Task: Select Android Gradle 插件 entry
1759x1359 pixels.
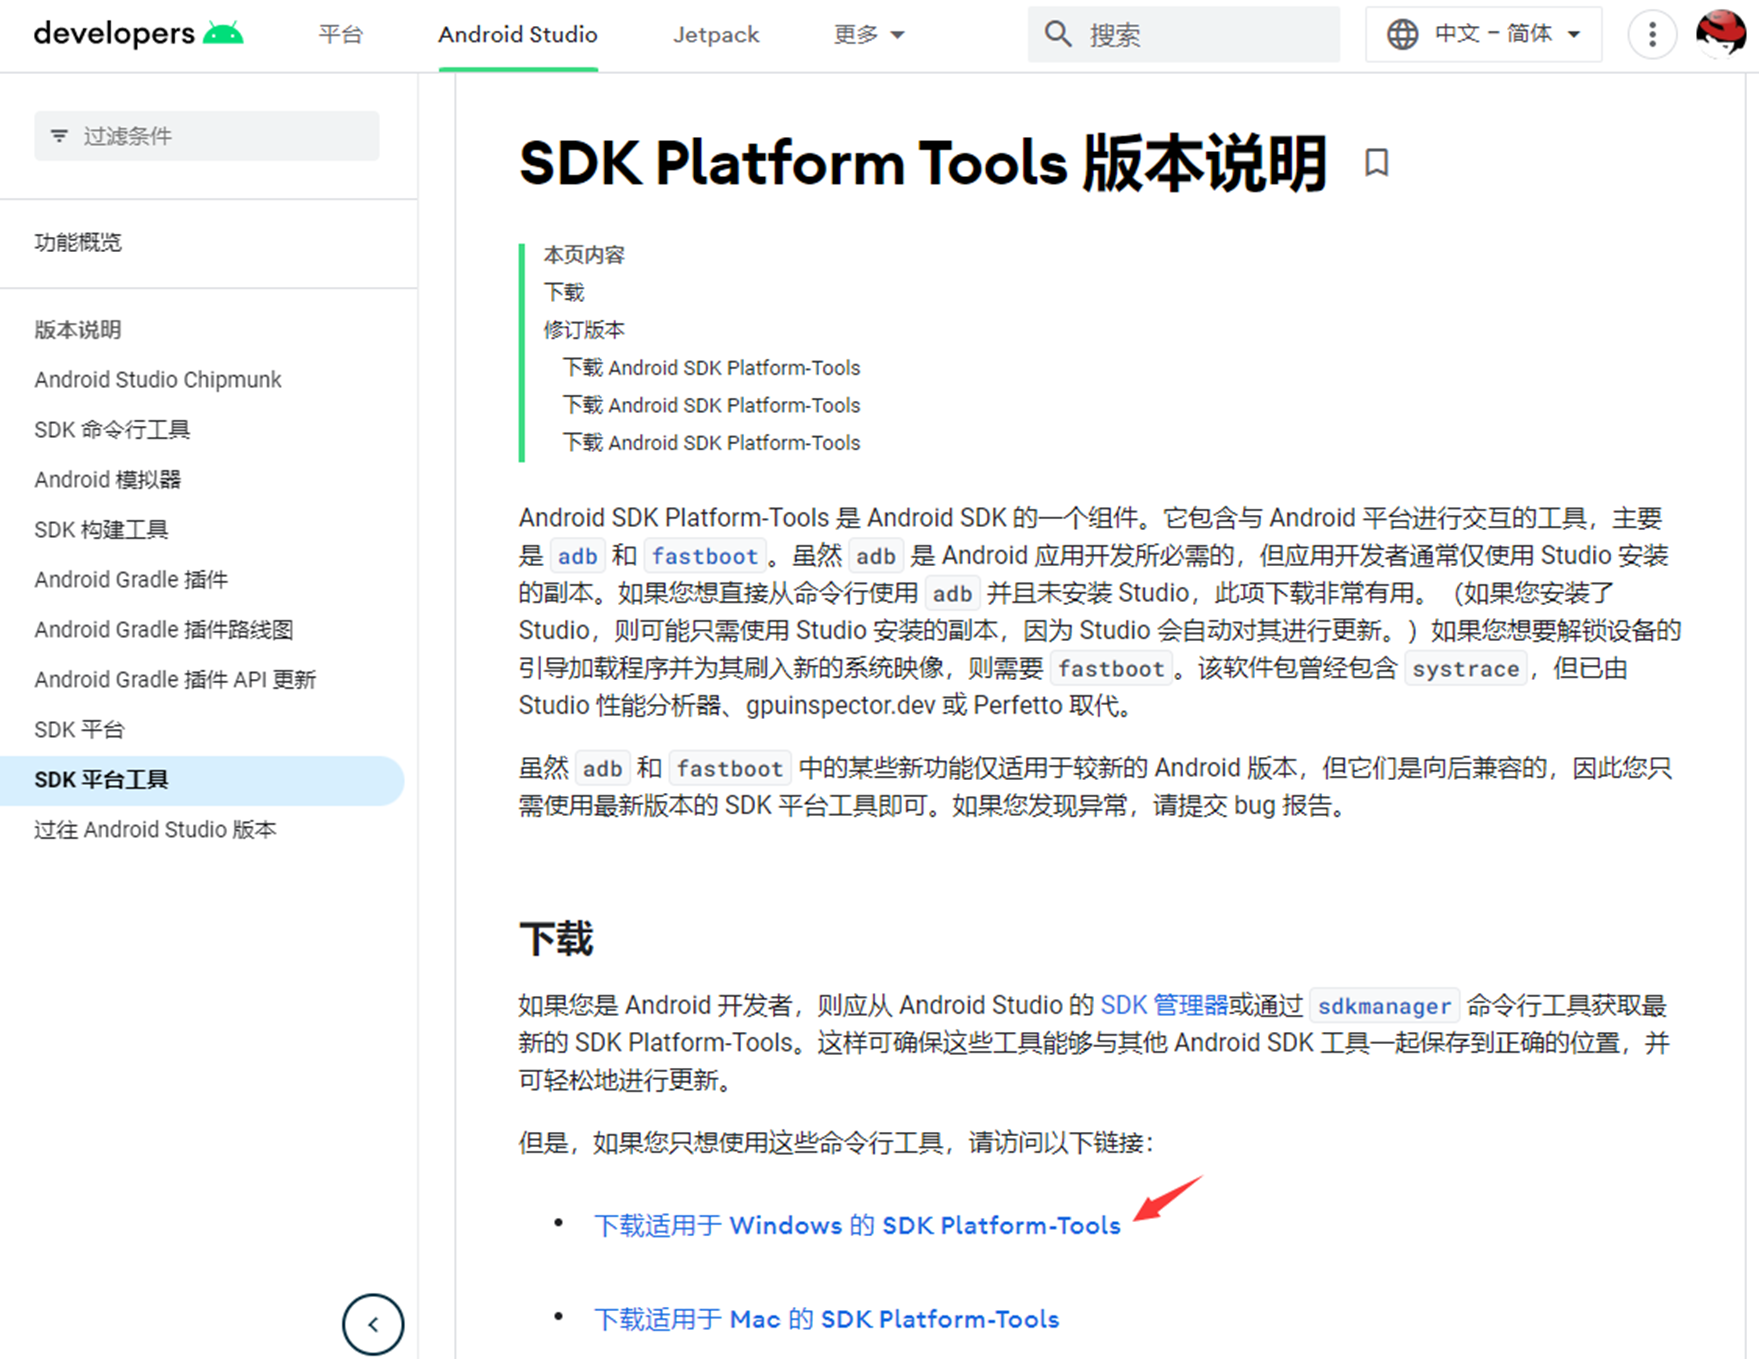Action: tap(131, 580)
